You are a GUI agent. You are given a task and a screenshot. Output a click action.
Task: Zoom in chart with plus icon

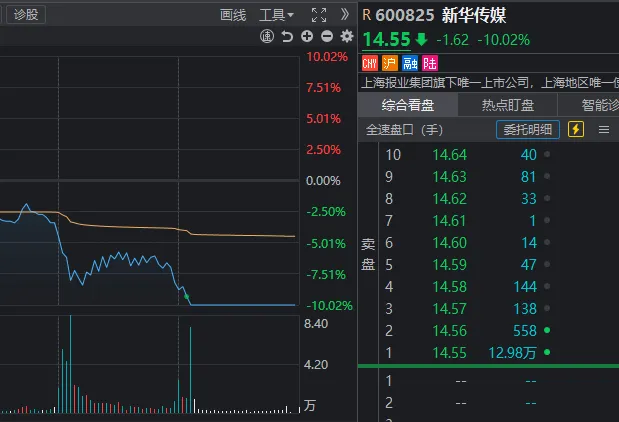307,36
